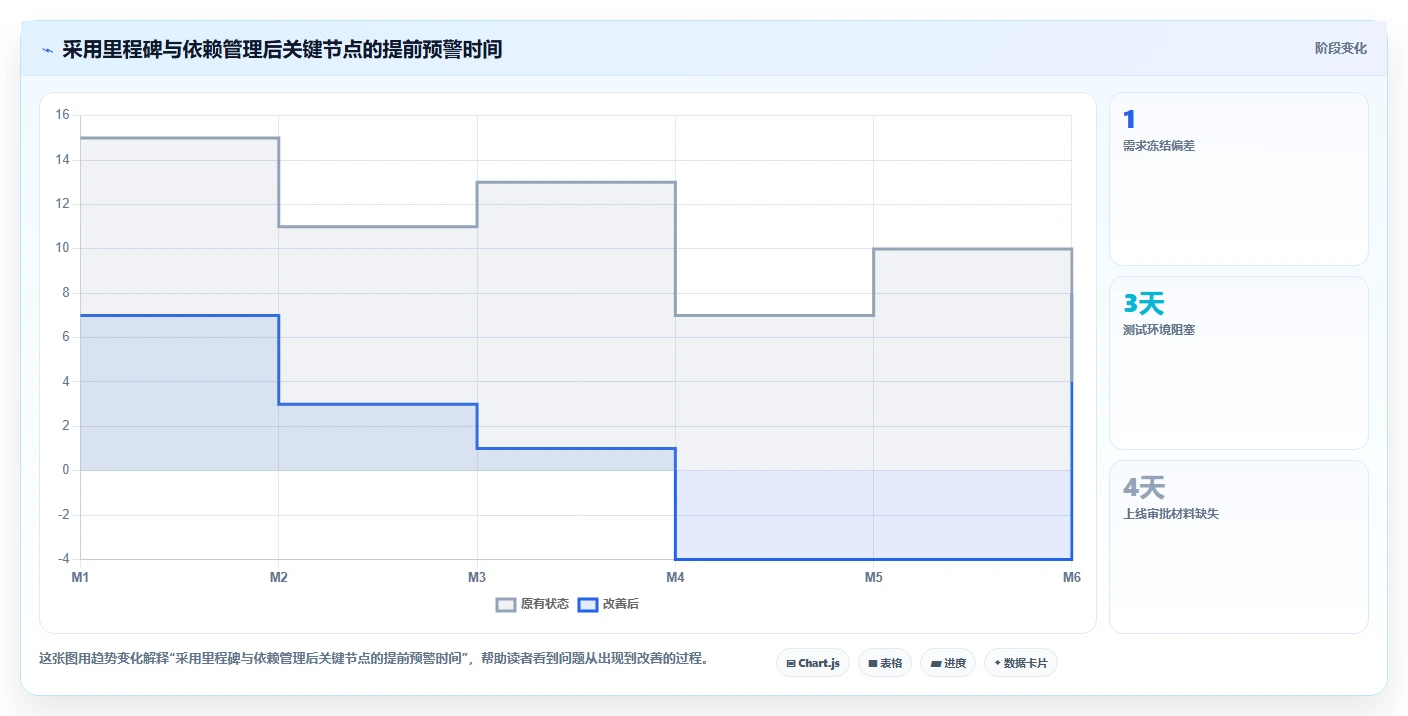The image size is (1408, 716).
Task: Click the y-axis label -4
Action: click(x=62, y=559)
